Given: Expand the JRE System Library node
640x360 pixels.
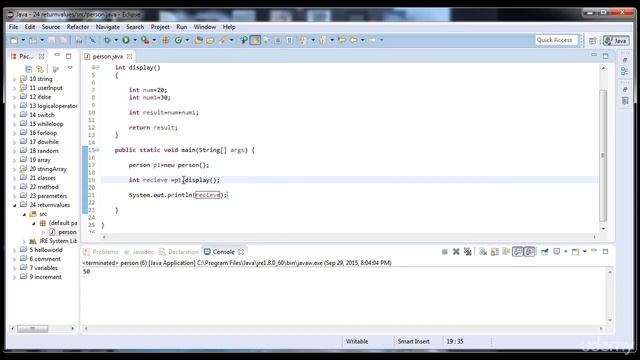Looking at the screenshot, I should click(x=24, y=241).
